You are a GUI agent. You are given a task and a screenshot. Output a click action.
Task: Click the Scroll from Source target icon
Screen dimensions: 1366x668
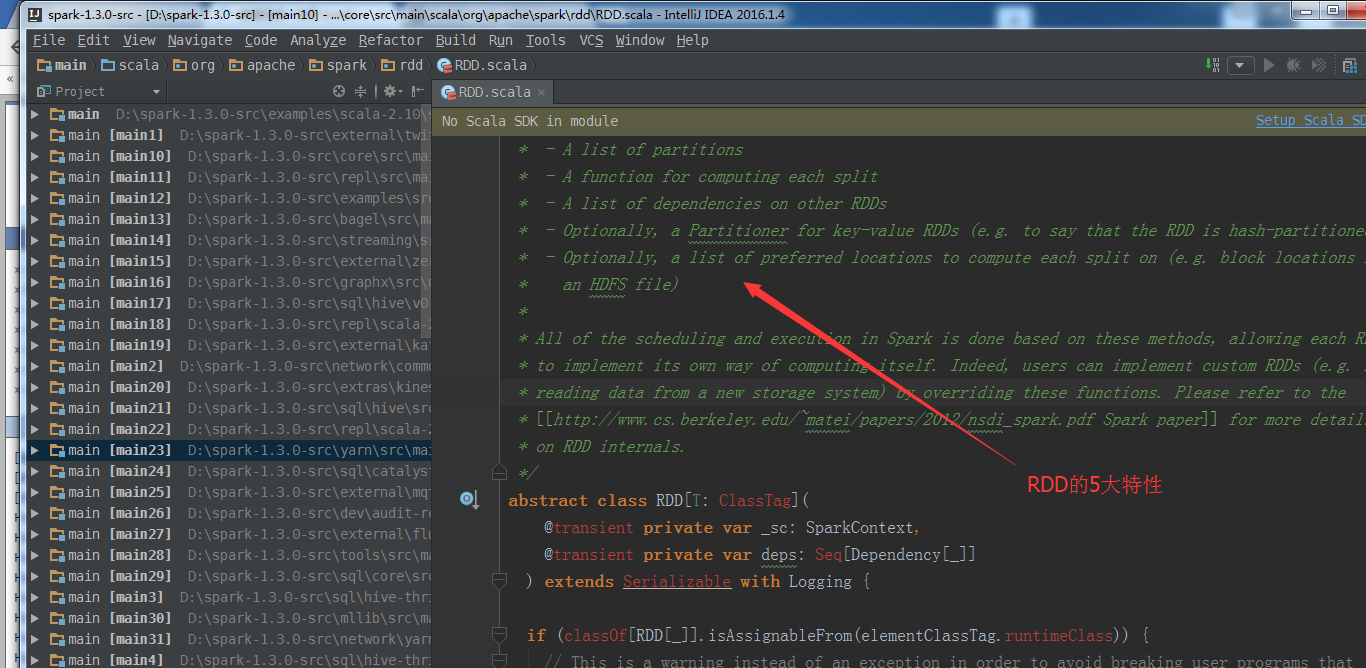point(339,91)
